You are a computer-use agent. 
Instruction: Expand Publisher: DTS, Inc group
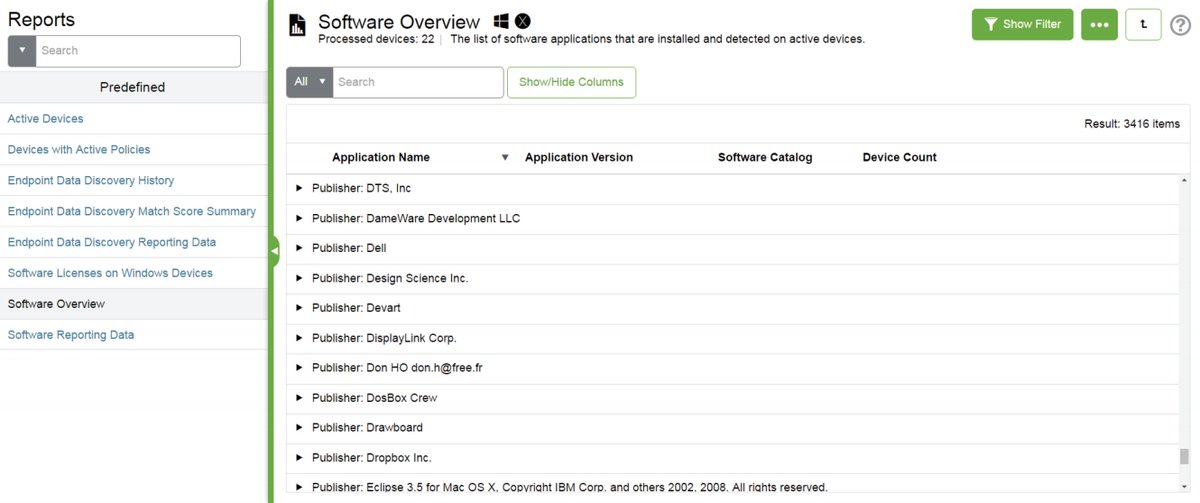pos(298,188)
